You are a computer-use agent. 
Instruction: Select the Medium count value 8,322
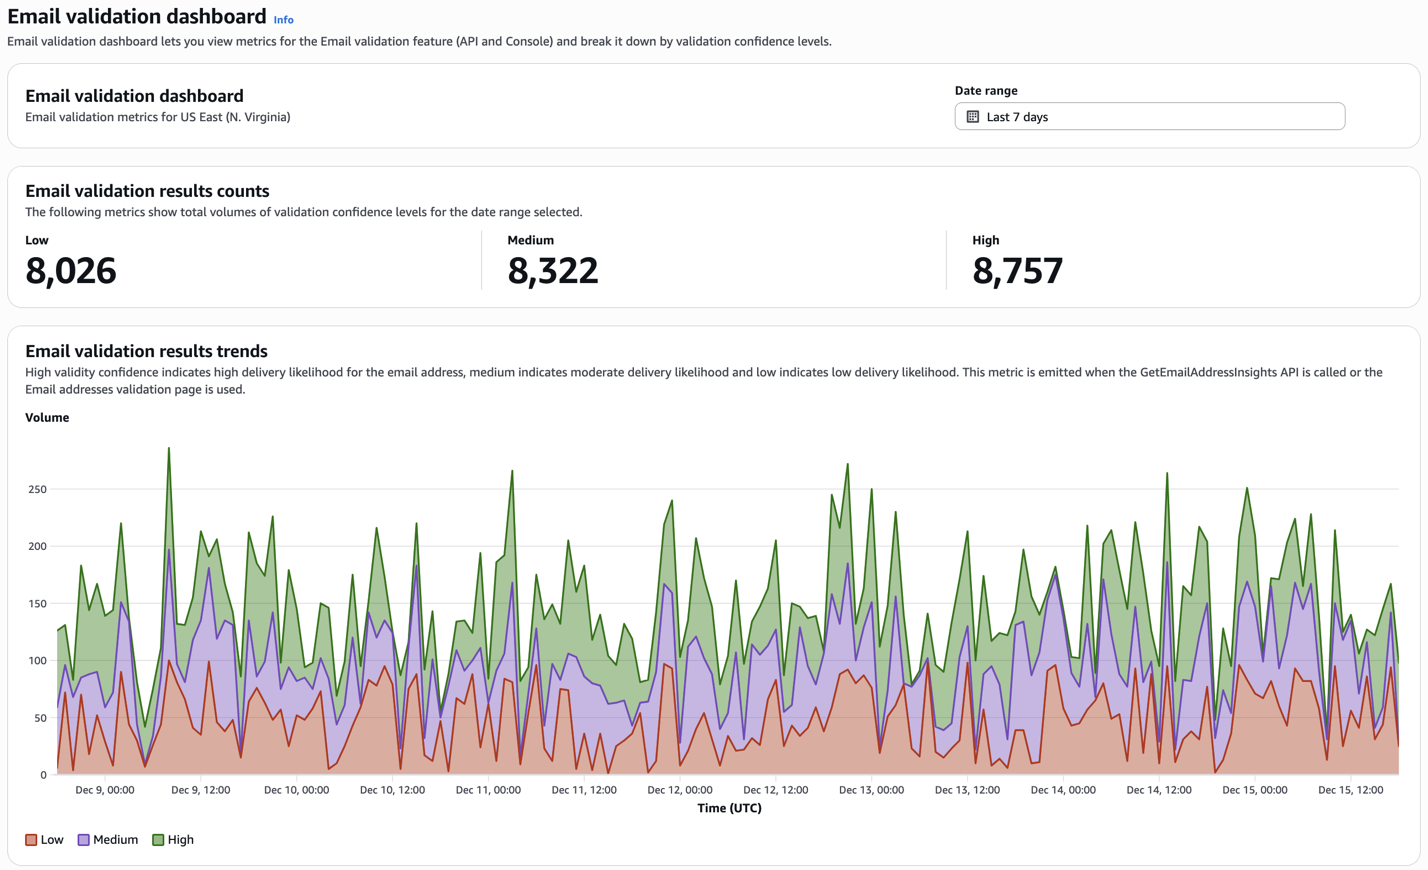(553, 271)
